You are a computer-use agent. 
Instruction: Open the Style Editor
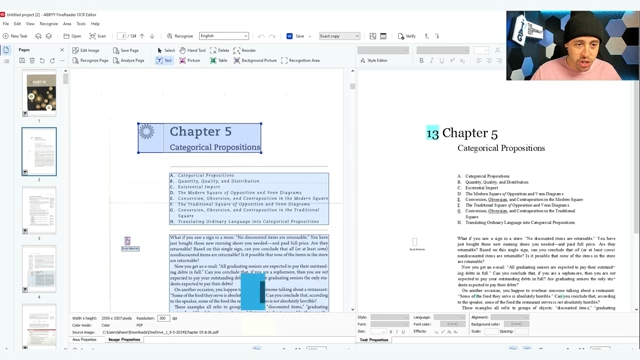(373, 60)
